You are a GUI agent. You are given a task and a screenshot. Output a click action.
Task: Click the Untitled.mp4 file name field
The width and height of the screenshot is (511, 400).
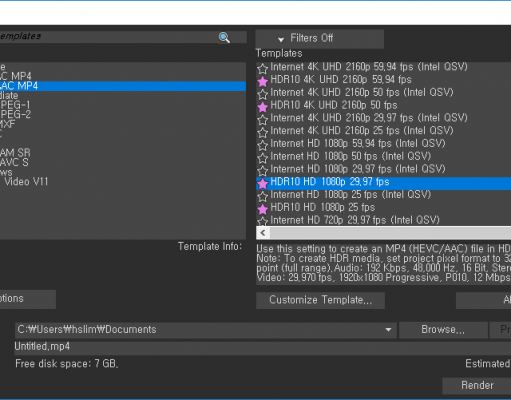[x=263, y=347]
